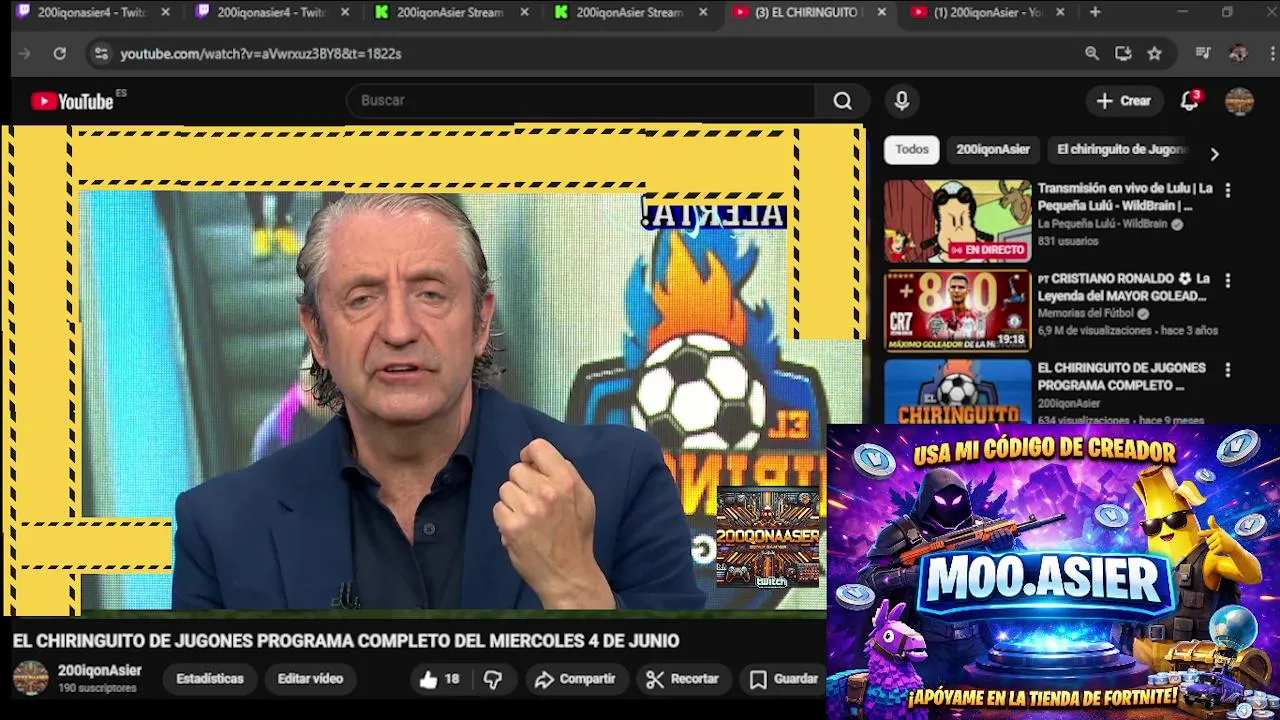Open the browser zoom magnifier icon
The image size is (1280, 720).
click(x=1092, y=54)
